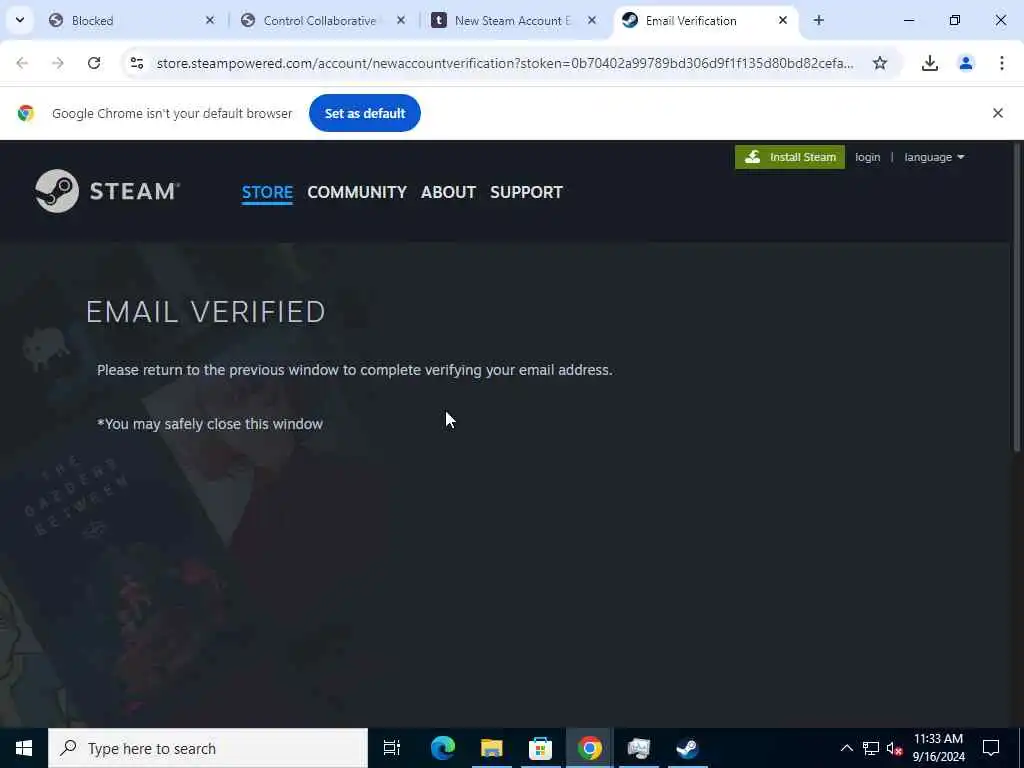Go back to the previous page
Image resolution: width=1024 pixels, height=768 pixels.
(x=22, y=63)
